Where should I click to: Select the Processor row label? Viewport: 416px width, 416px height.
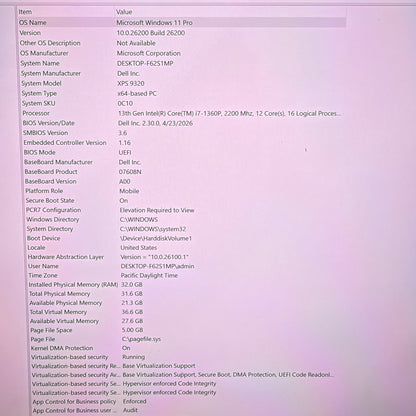(36, 113)
